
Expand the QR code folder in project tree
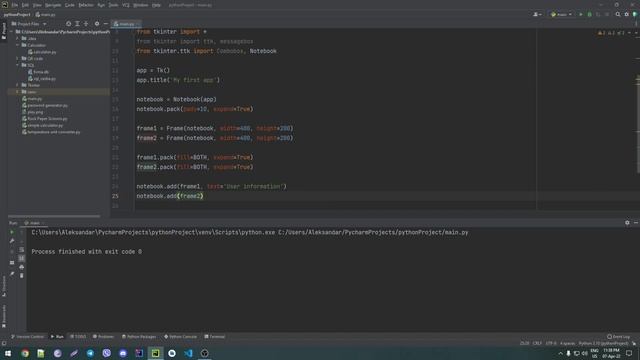18,58
